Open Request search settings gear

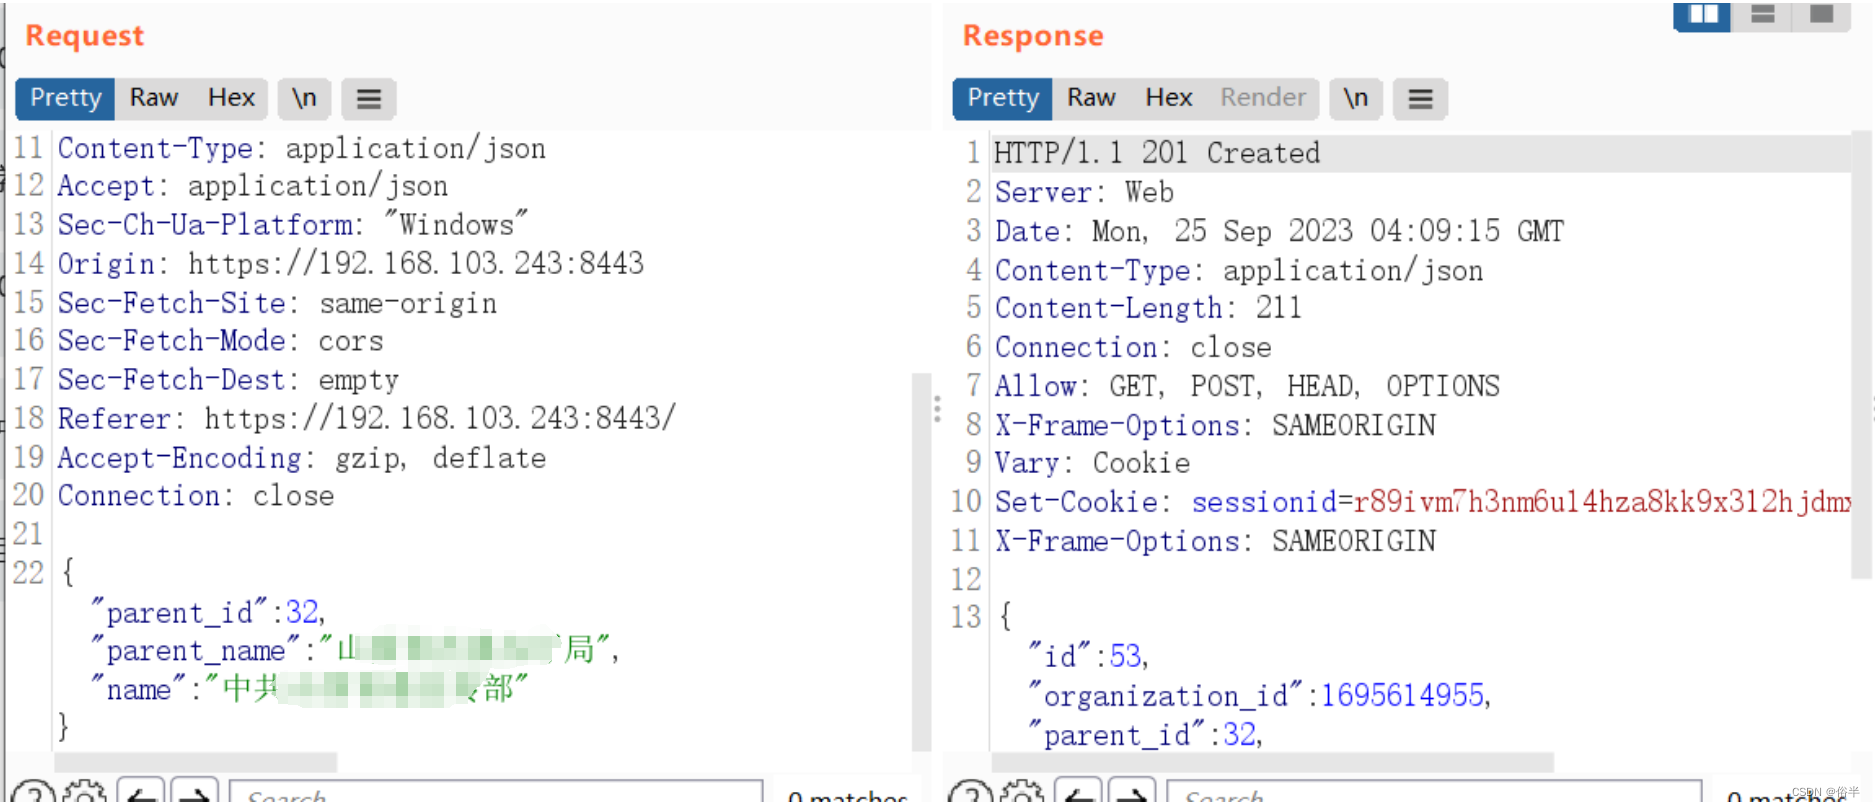pyautogui.click(x=85, y=793)
